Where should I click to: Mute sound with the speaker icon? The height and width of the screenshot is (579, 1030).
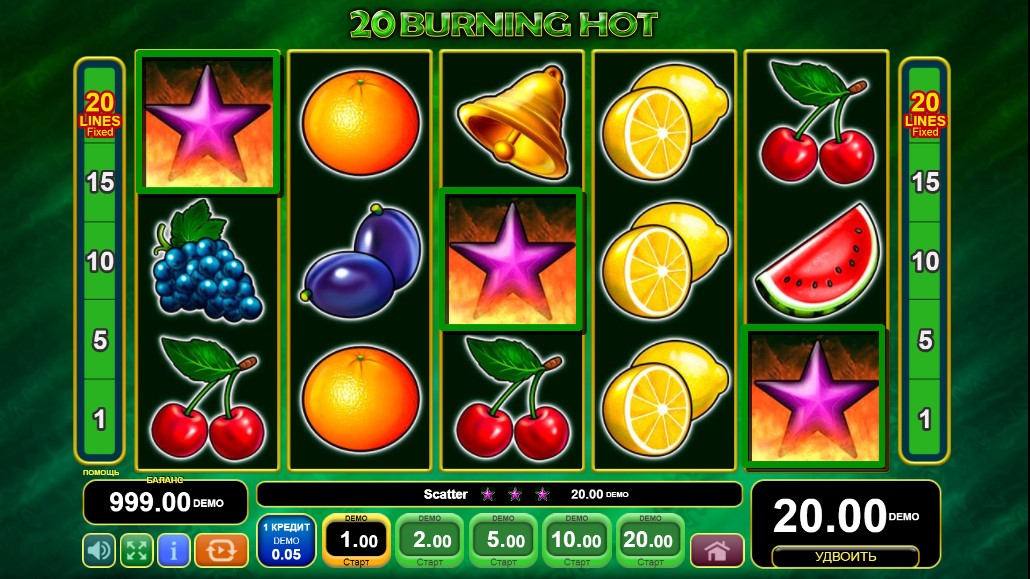tap(99, 550)
